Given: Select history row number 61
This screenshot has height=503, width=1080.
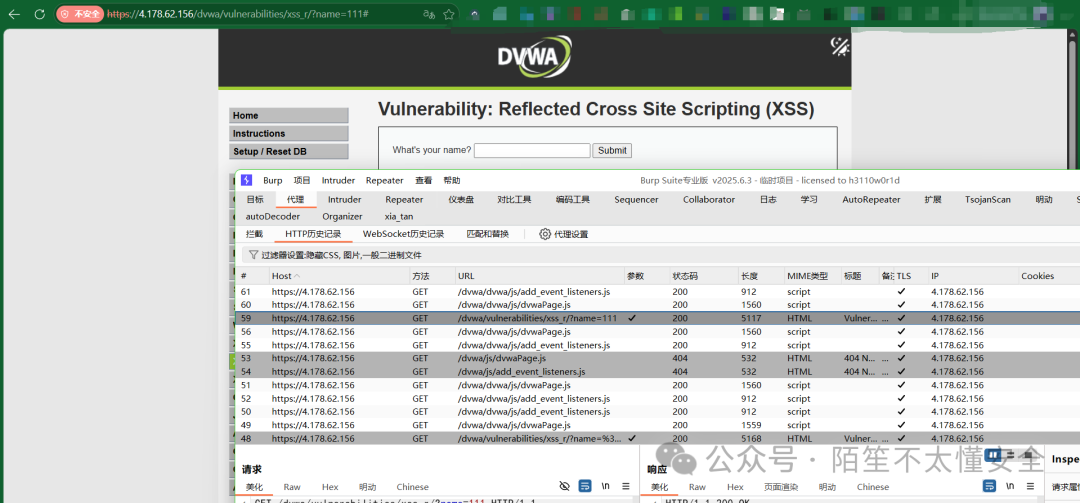Looking at the screenshot, I should (658, 291).
